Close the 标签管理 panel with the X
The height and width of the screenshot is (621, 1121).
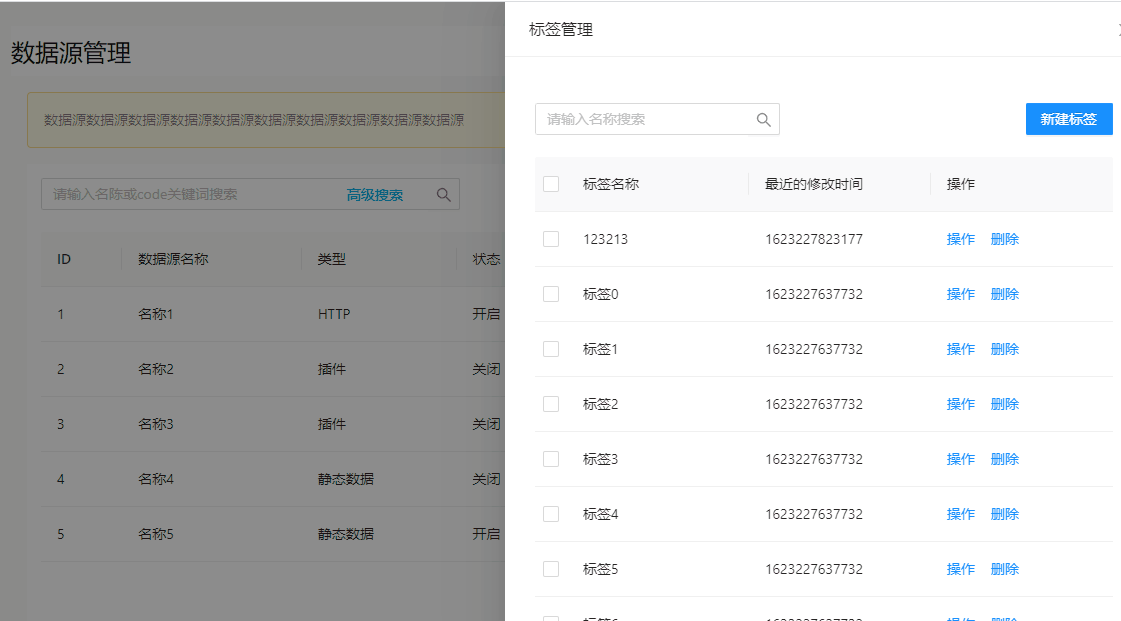(x=1118, y=29)
